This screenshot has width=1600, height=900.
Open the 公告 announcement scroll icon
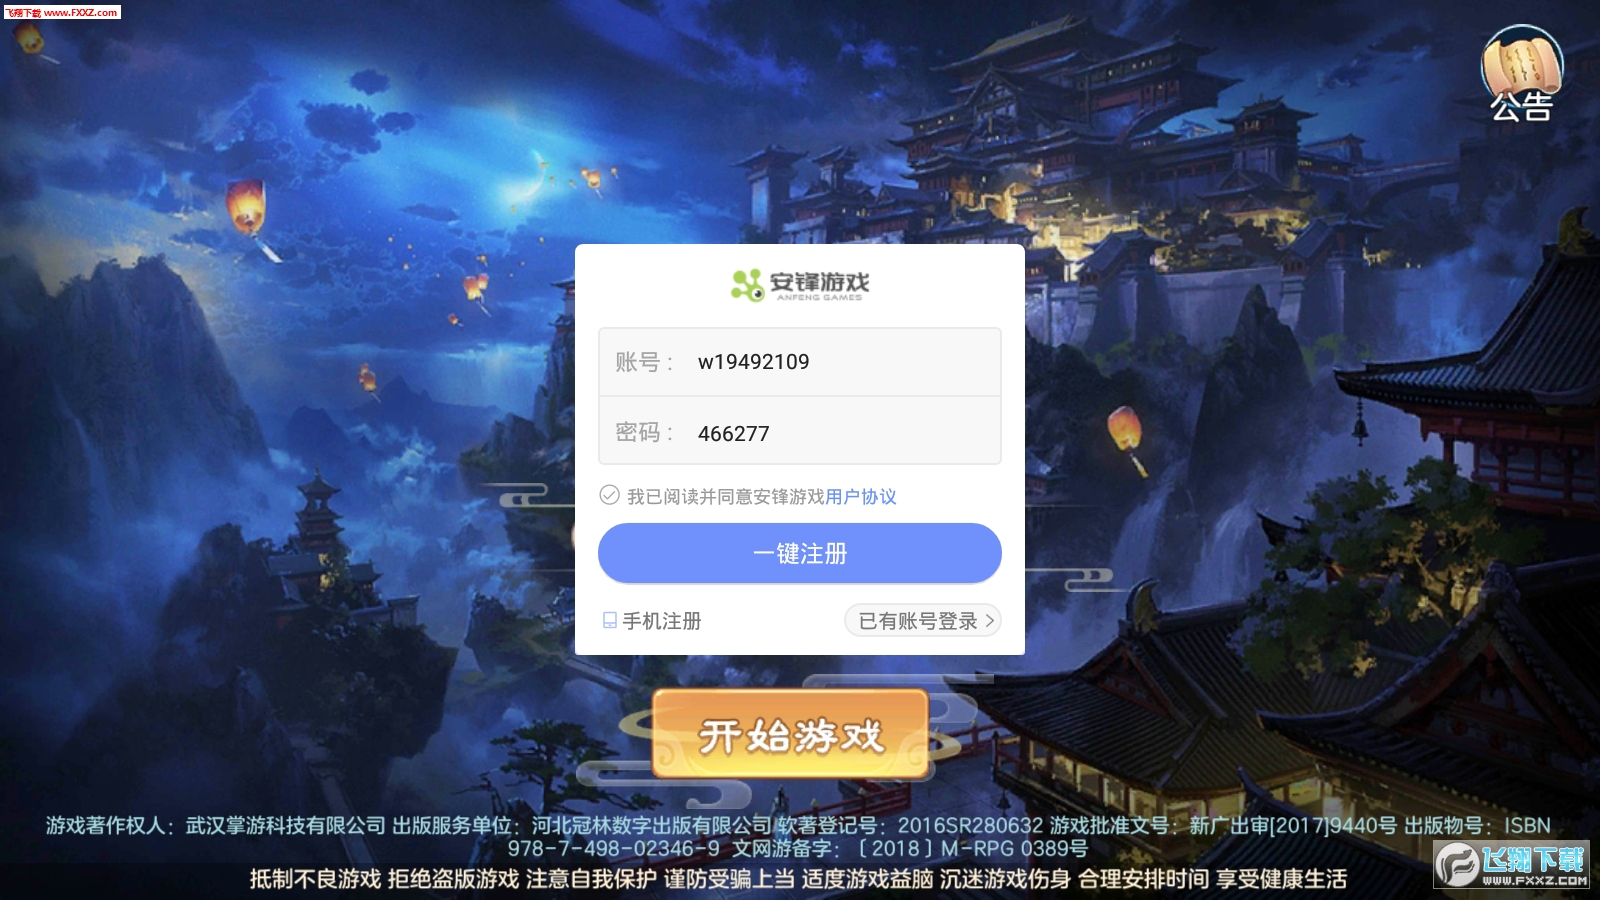pos(1521,74)
